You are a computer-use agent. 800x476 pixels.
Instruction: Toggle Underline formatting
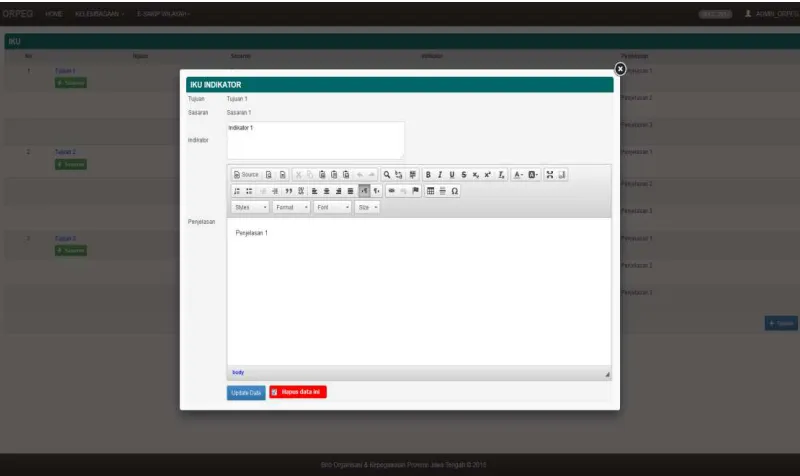tap(452, 174)
